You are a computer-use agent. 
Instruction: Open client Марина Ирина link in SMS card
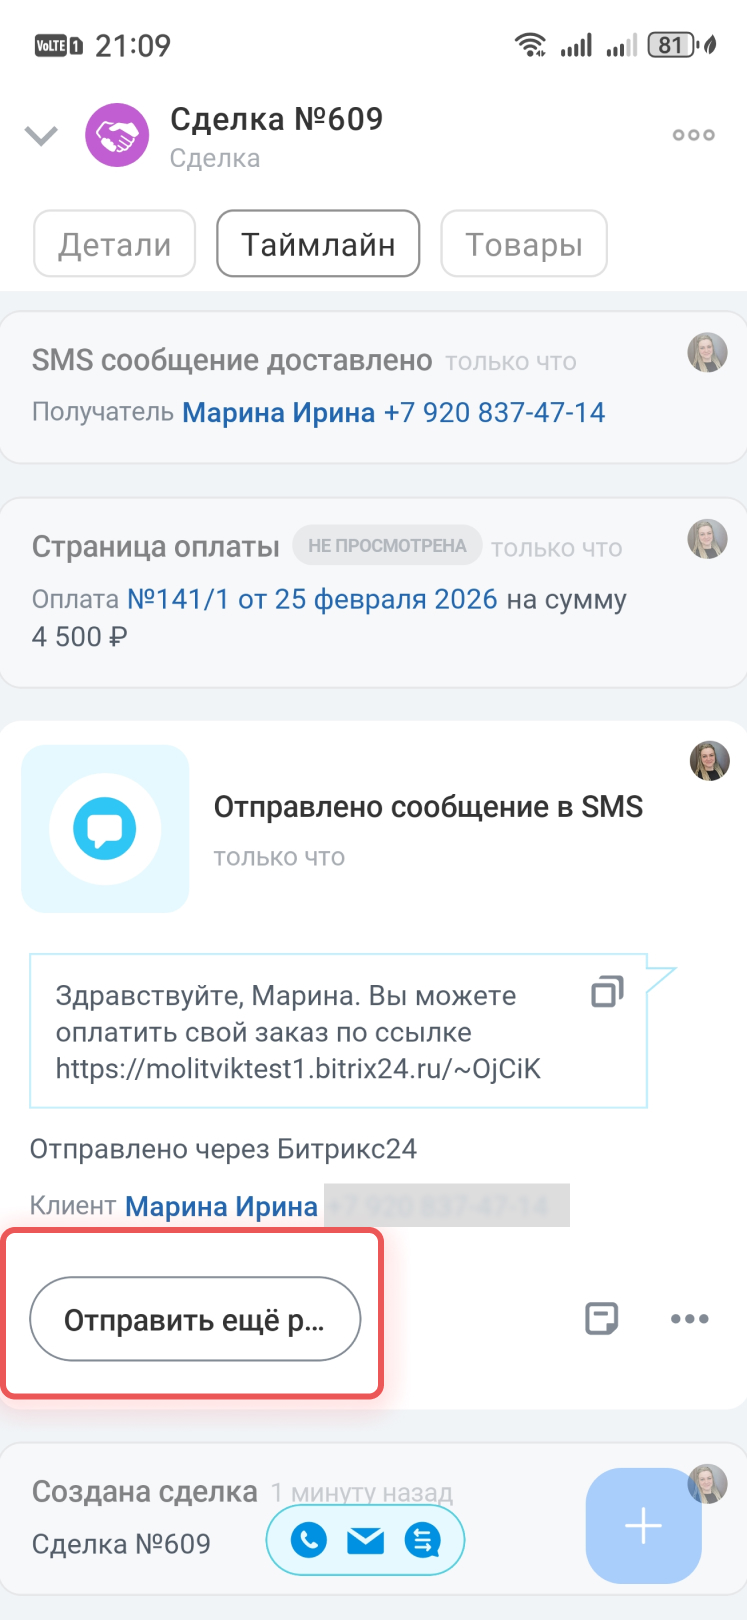tap(221, 1206)
